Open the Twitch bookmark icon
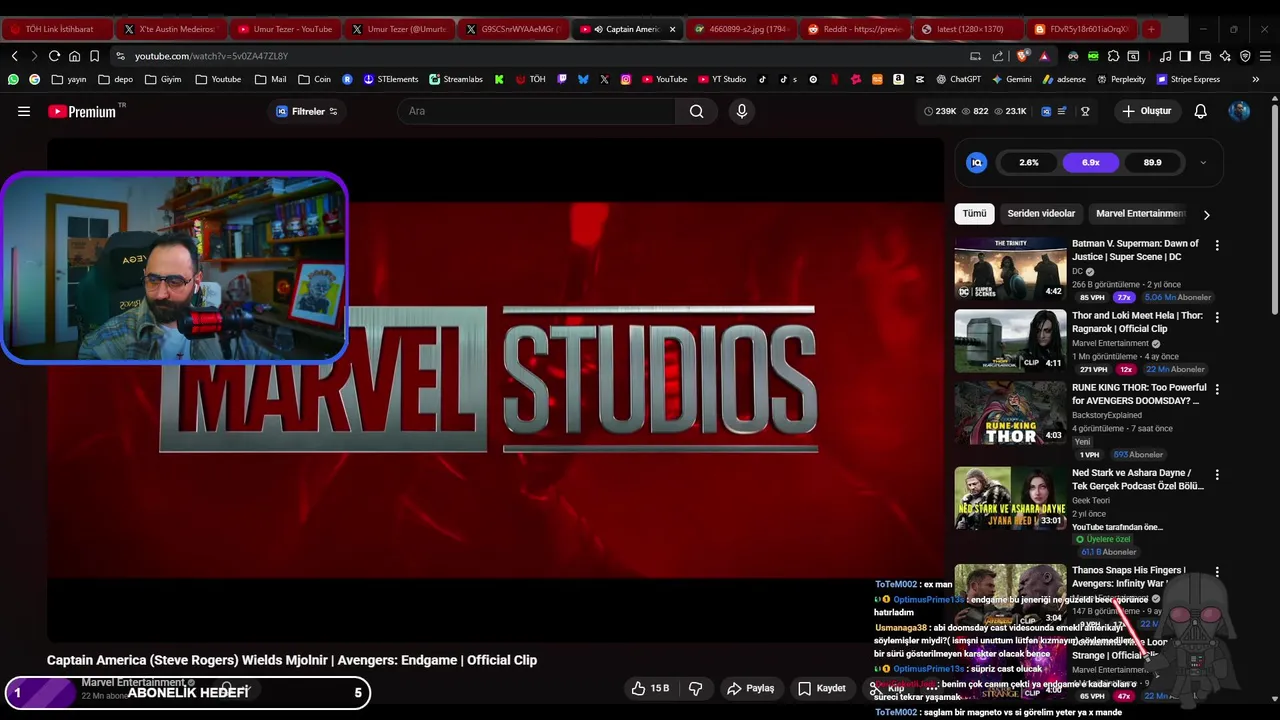 (x=562, y=79)
